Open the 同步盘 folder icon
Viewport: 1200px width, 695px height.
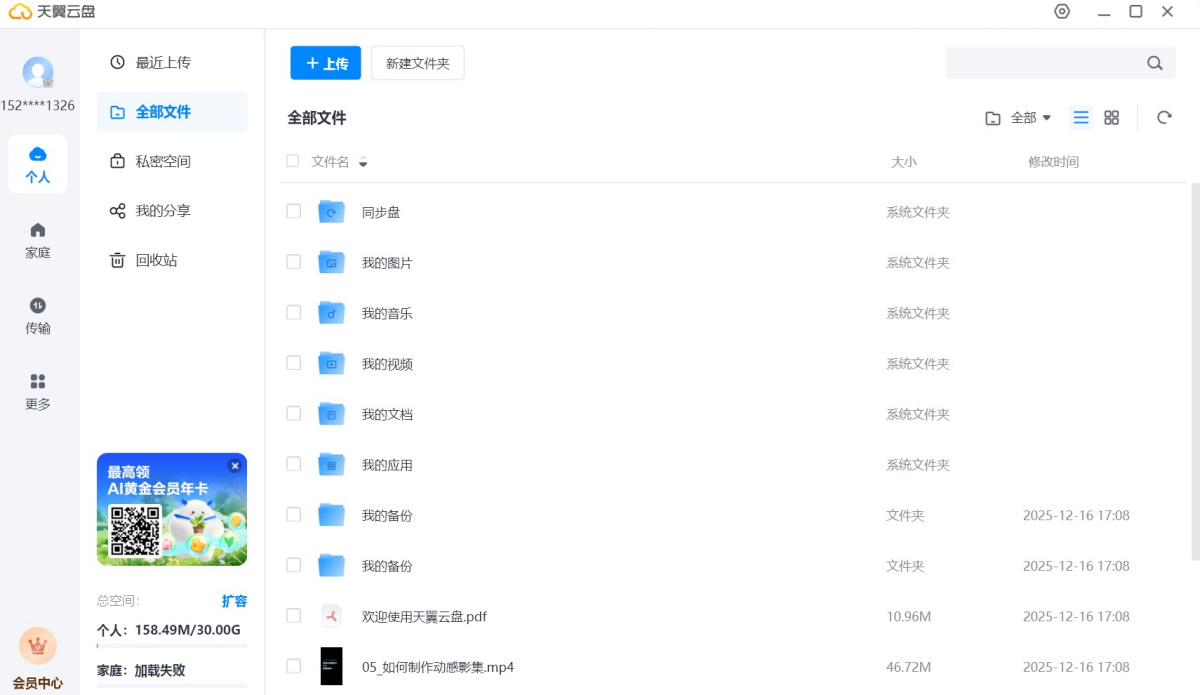[331, 212]
